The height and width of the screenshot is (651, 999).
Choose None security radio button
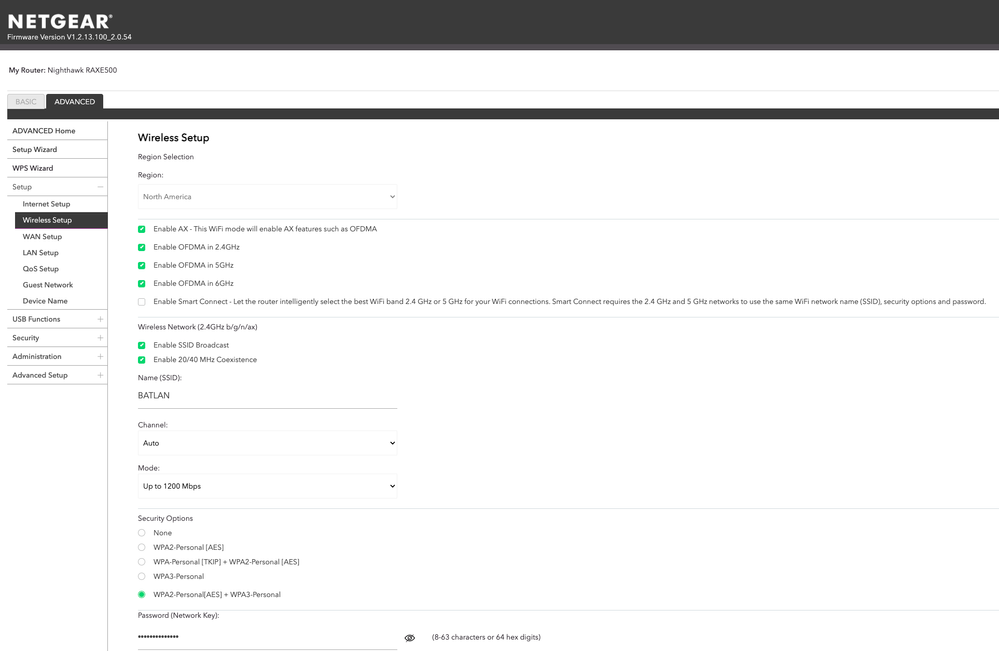point(142,533)
